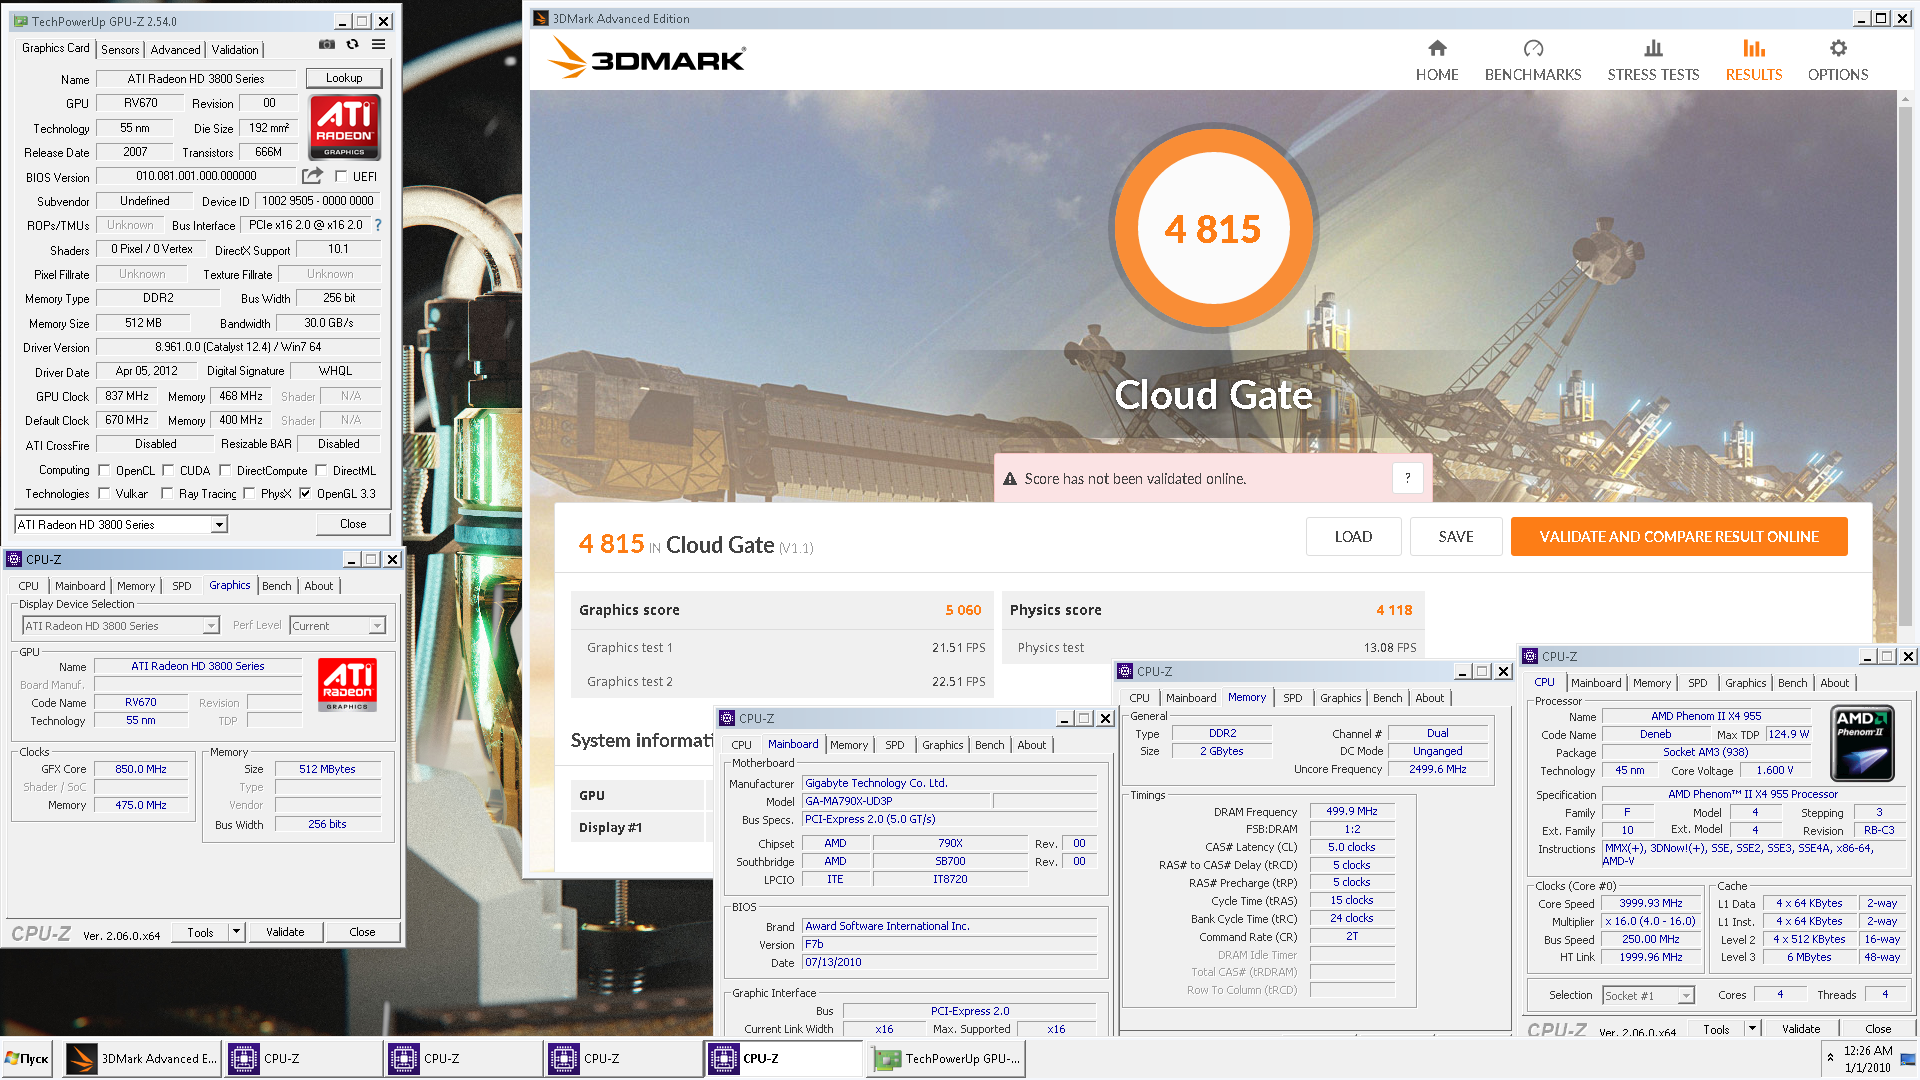1920x1080 pixels.
Task: Open the 3DMark Benchmarks section
Action: point(1533,60)
